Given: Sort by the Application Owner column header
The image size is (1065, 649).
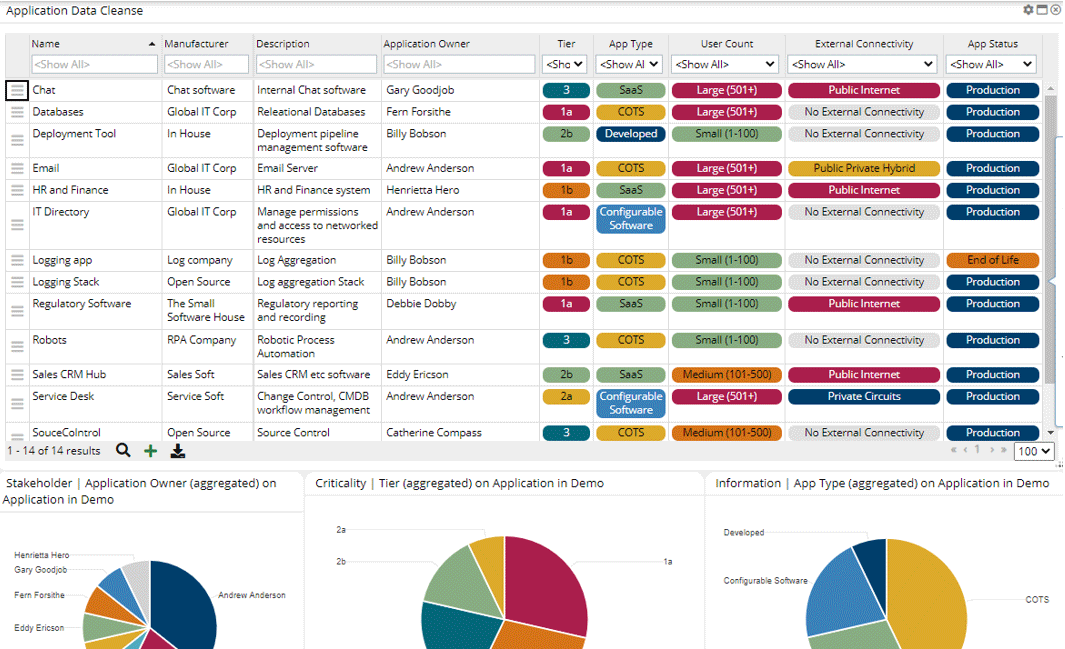Looking at the screenshot, I should 427,43.
